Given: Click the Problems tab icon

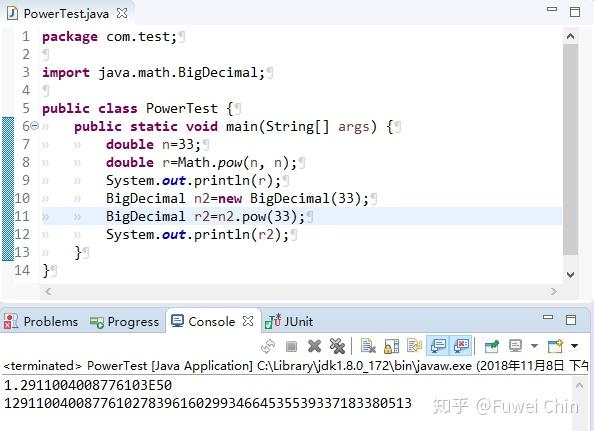Looking at the screenshot, I should (10, 321).
